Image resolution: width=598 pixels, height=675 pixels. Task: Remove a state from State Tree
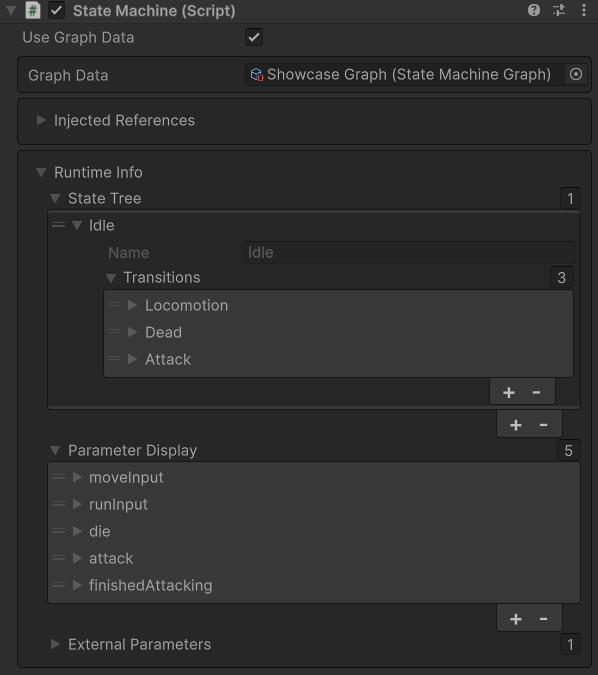pyautogui.click(x=543, y=425)
